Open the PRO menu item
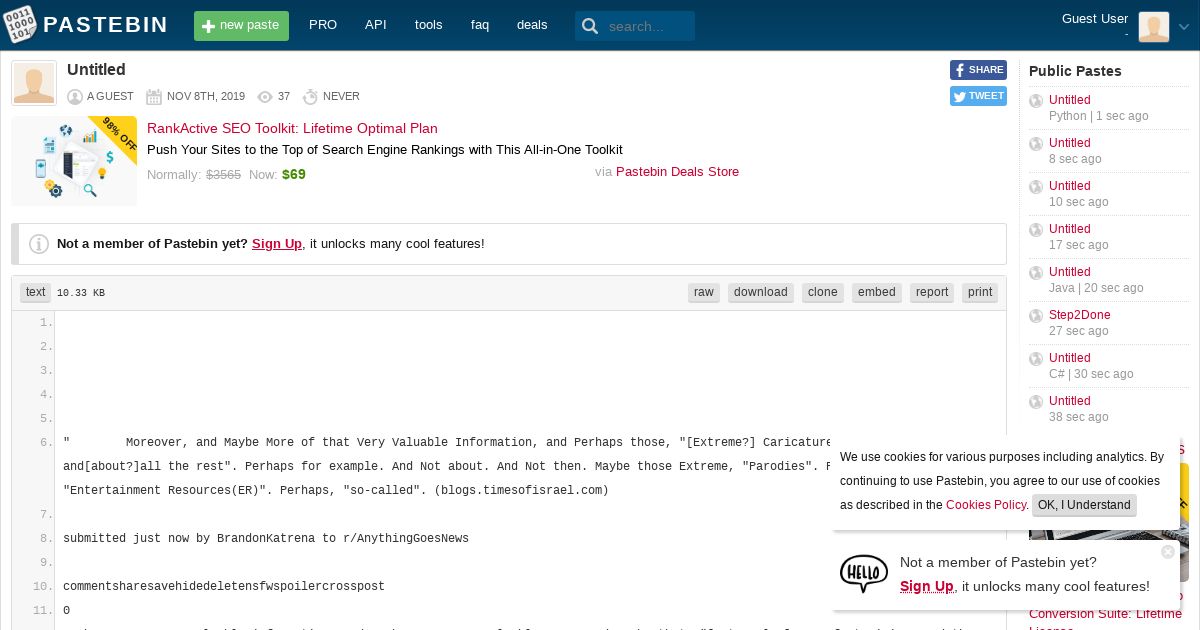This screenshot has width=1200, height=630. click(x=323, y=25)
